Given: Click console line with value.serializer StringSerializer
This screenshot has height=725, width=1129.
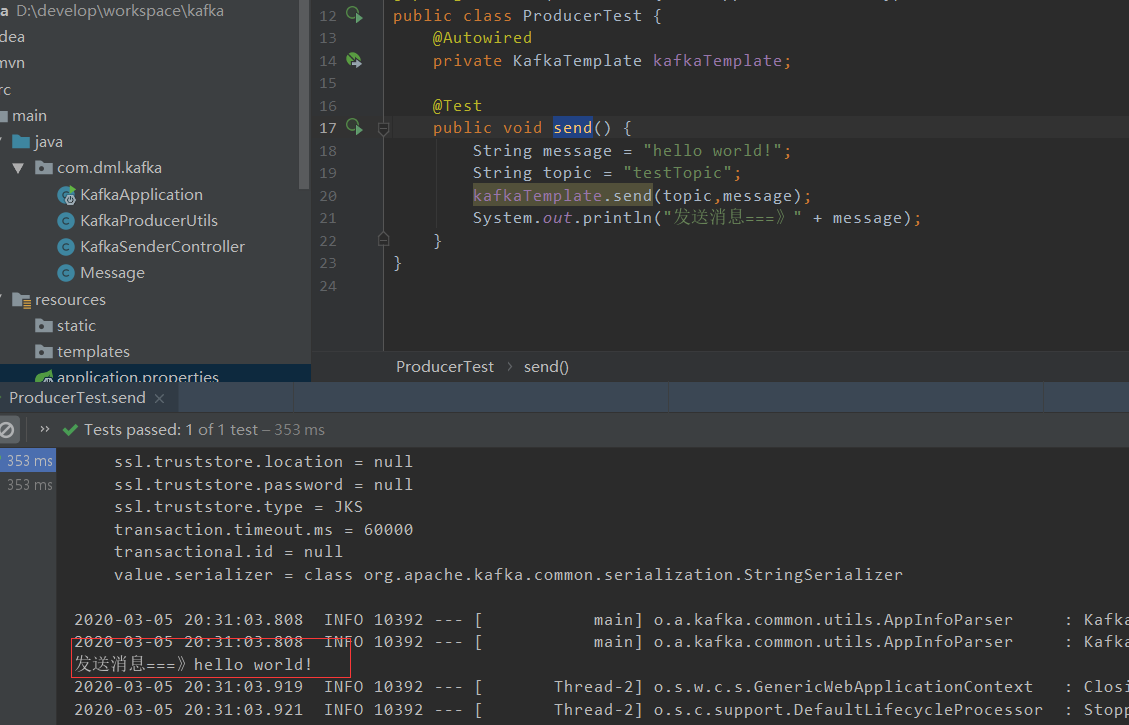Looking at the screenshot, I should (508, 575).
